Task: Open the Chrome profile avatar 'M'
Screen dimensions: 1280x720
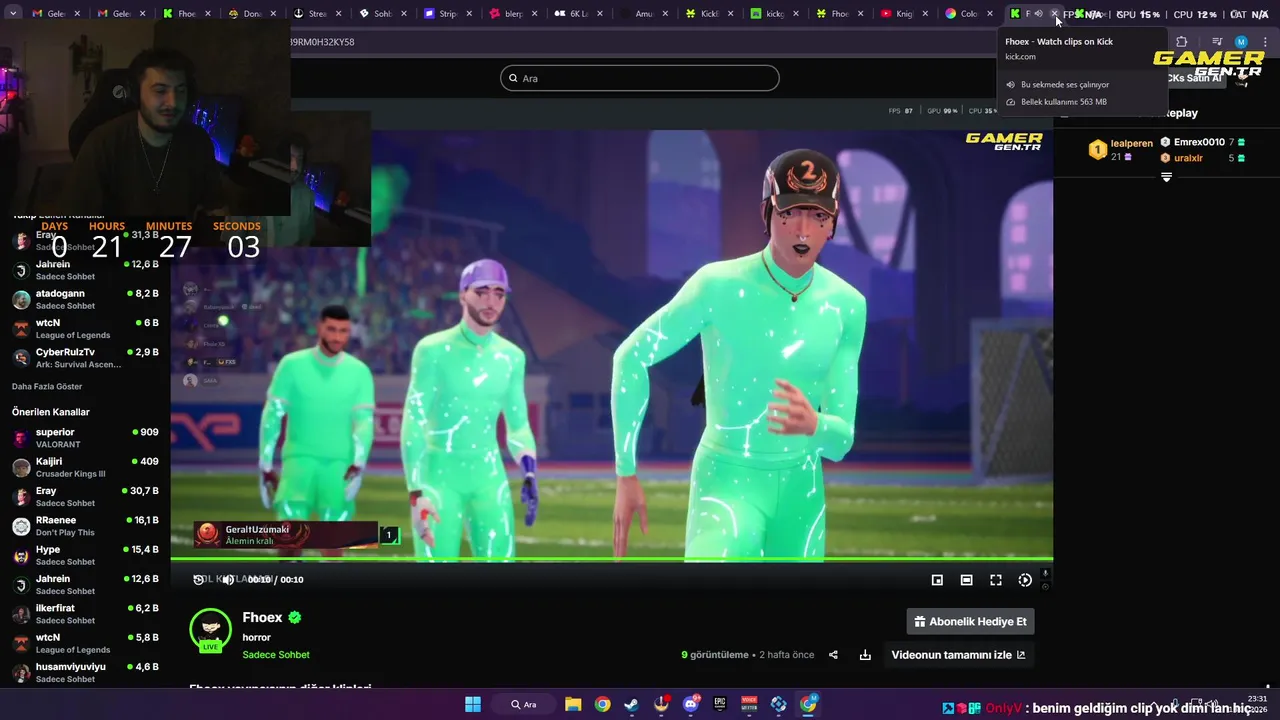Action: tap(1241, 42)
